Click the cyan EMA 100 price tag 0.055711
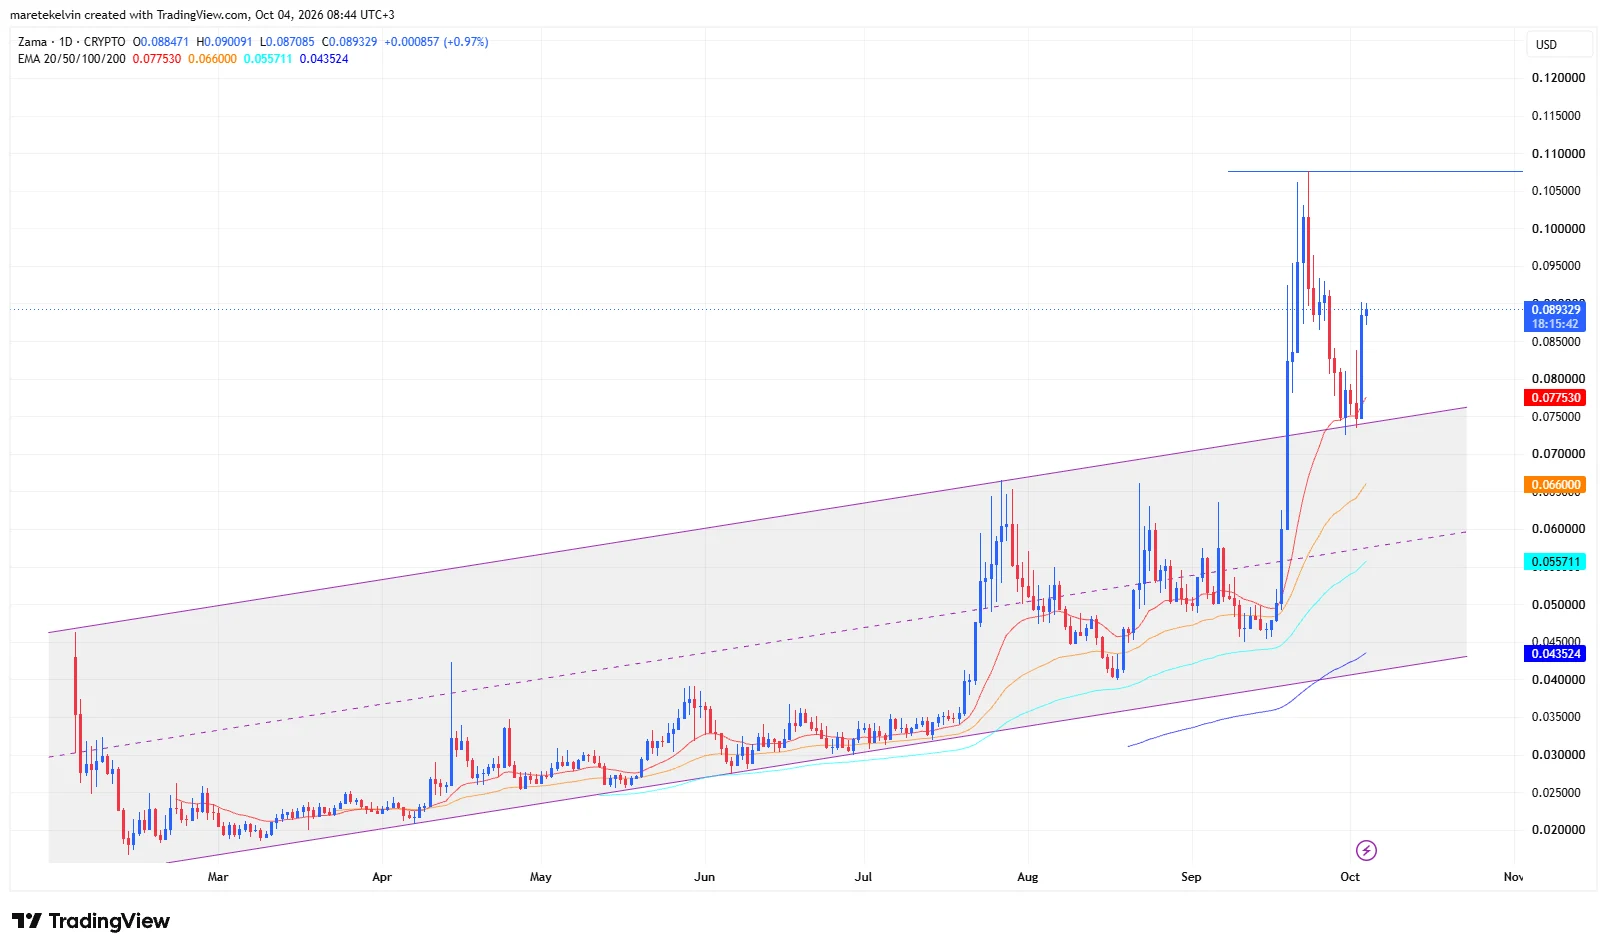 [x=1555, y=562]
